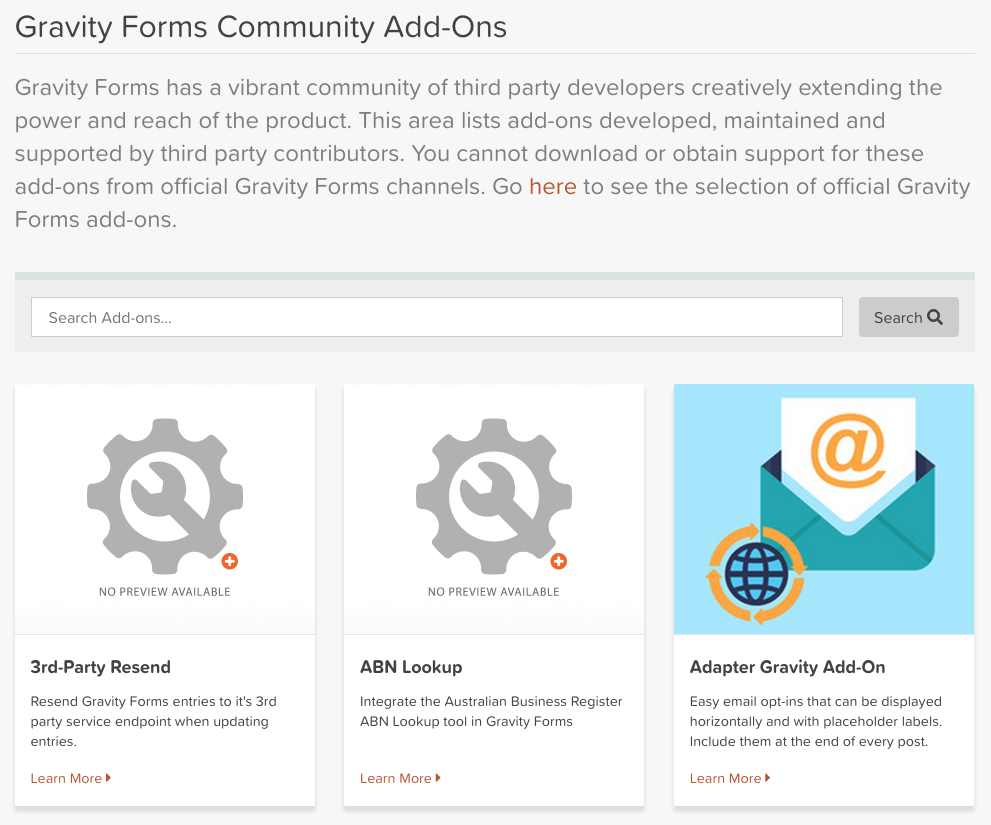The image size is (991, 825).
Task: Open the 'here' official add-ons link
Action: point(552,186)
